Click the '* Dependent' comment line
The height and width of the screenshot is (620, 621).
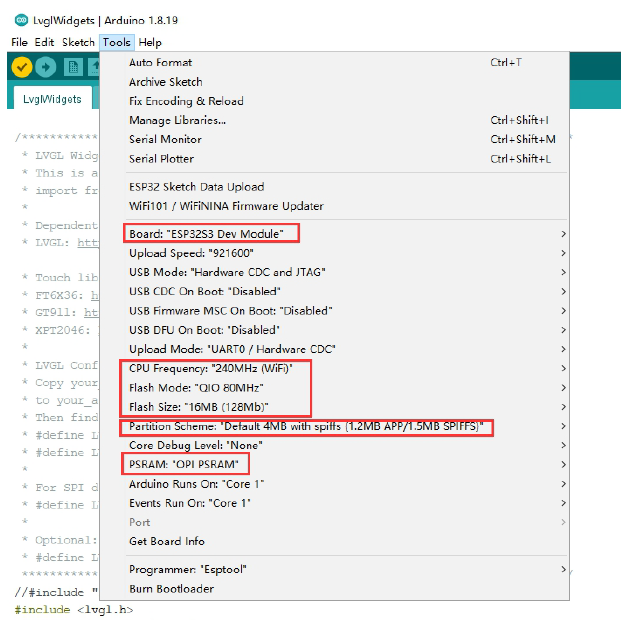click(60, 225)
